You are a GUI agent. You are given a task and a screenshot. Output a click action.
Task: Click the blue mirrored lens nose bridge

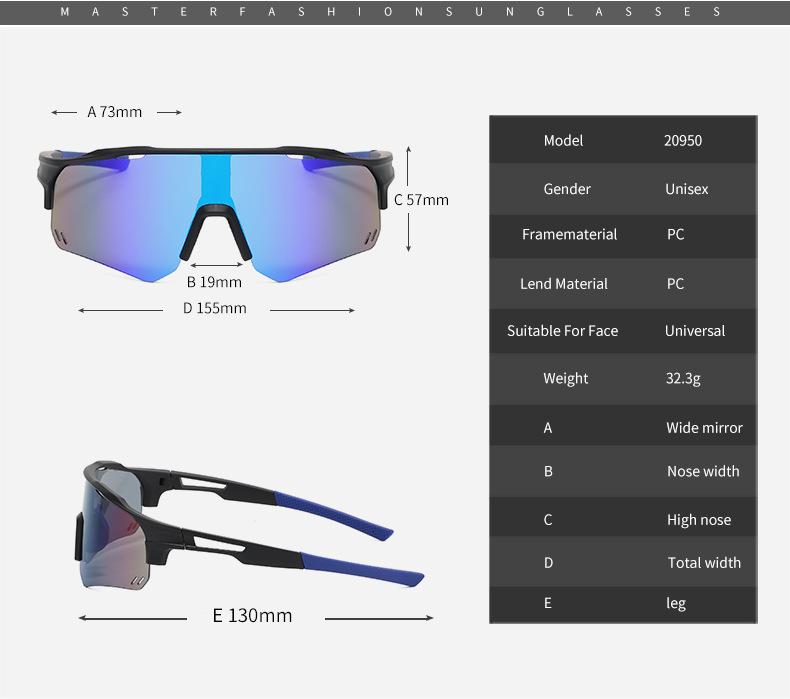pos(216,180)
